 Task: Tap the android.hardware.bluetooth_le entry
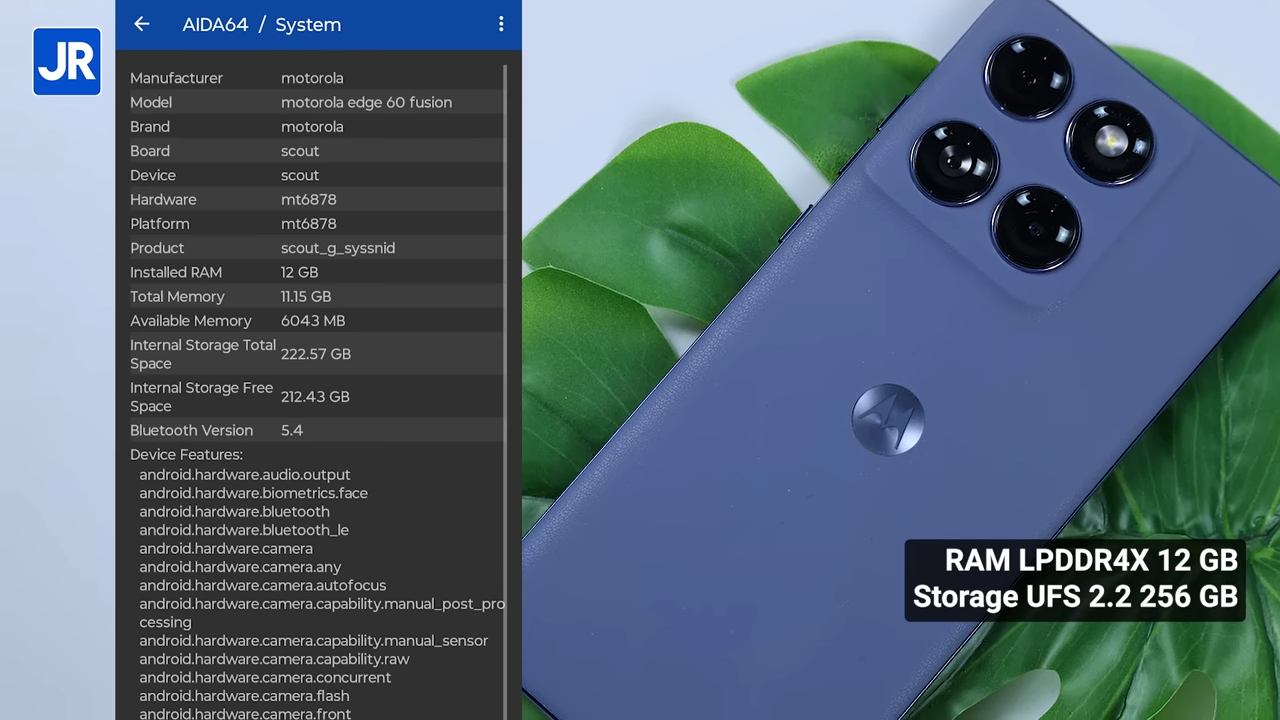click(244, 530)
